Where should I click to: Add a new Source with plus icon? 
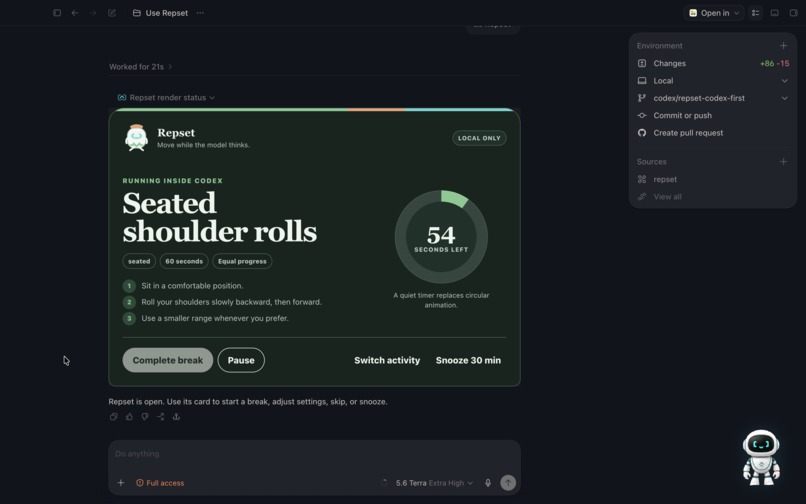point(783,161)
